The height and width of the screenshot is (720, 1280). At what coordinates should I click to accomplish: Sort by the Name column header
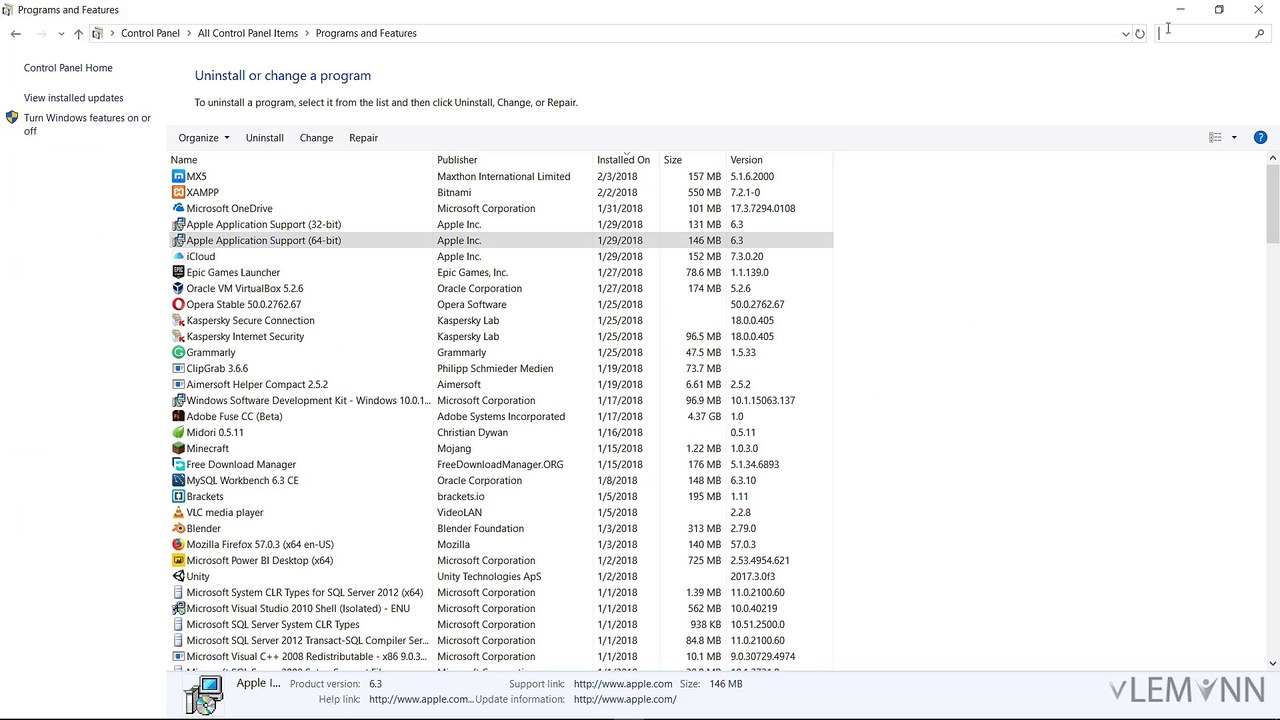(300, 160)
